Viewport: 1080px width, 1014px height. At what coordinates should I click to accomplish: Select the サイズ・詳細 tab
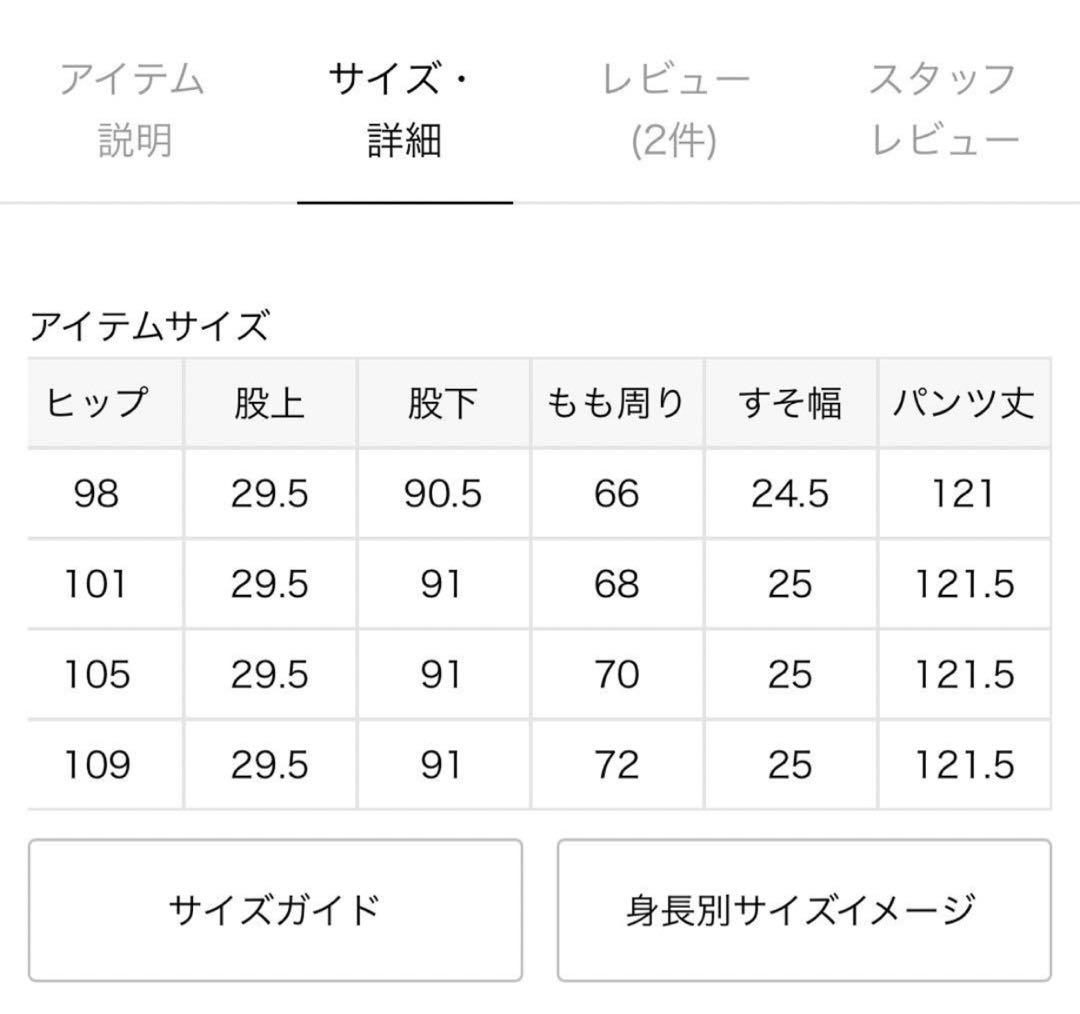click(404, 109)
